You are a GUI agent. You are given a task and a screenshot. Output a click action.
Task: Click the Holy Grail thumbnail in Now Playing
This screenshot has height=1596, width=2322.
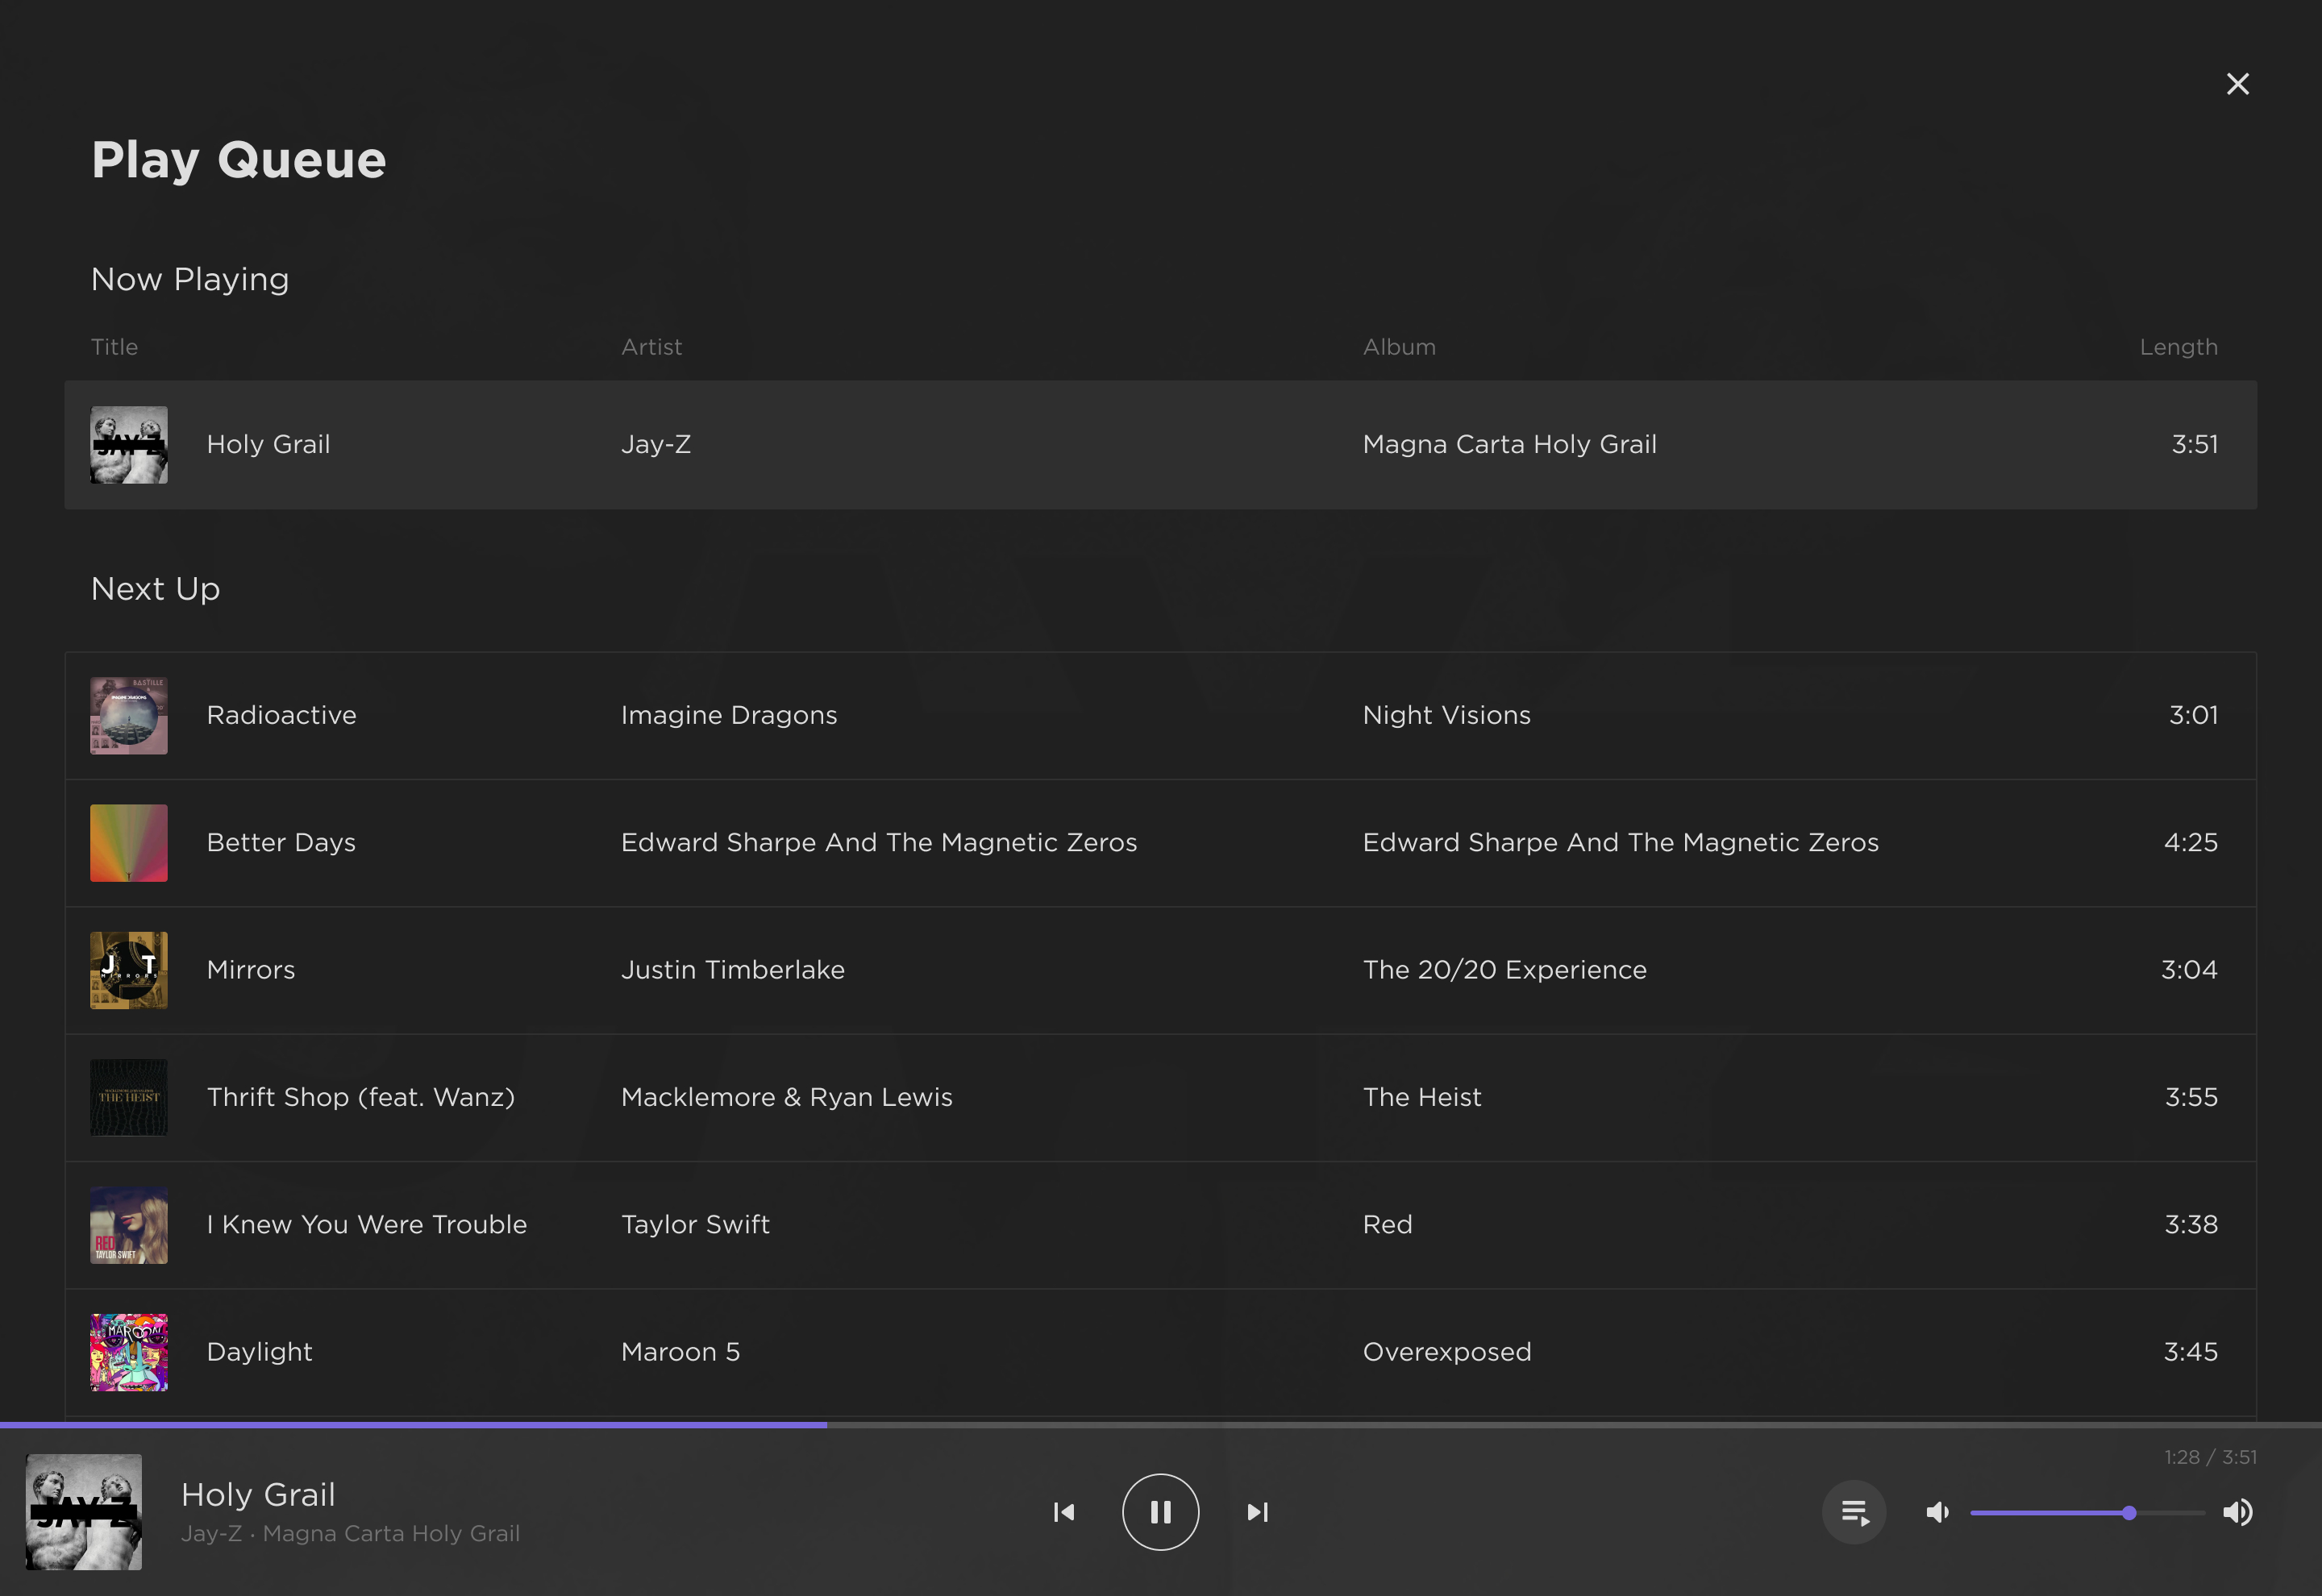[129, 445]
